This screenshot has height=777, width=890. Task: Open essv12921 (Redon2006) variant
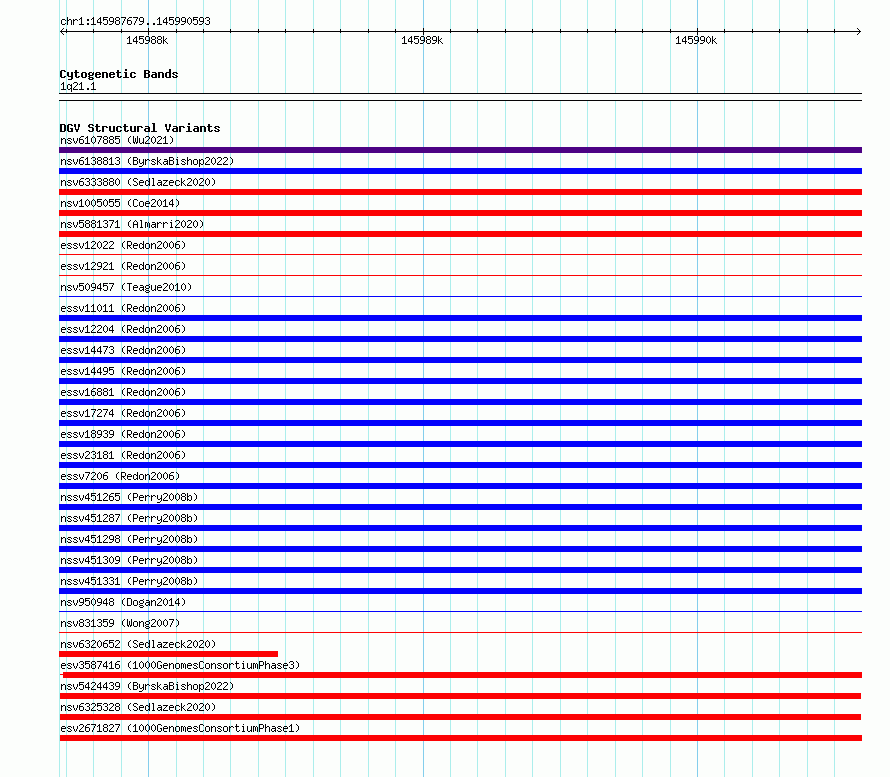(x=123, y=266)
